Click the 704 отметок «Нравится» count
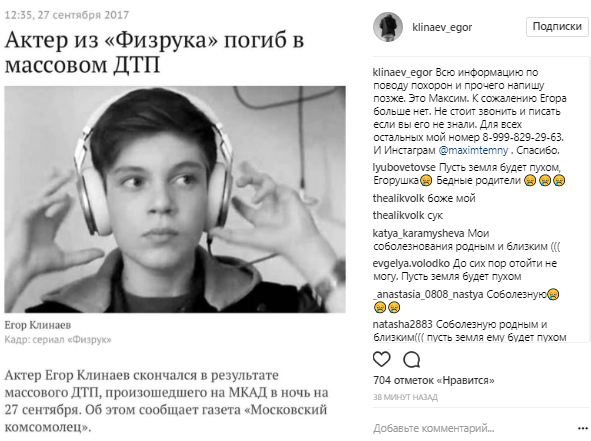 pos(433,380)
